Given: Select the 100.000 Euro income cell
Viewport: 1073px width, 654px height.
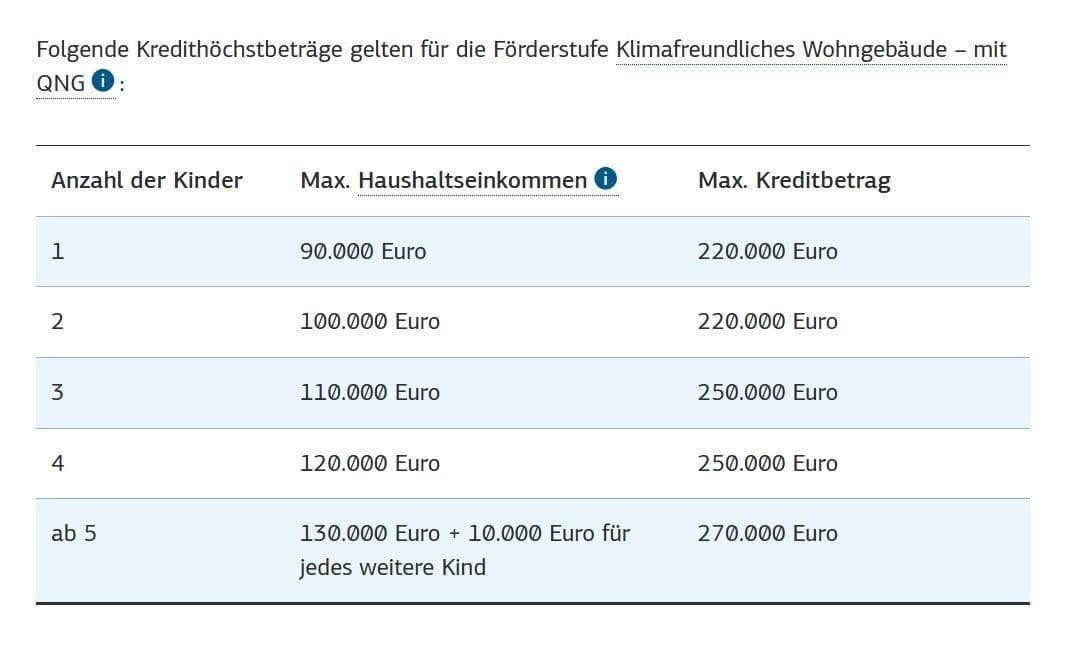Looking at the screenshot, I should (x=370, y=322).
